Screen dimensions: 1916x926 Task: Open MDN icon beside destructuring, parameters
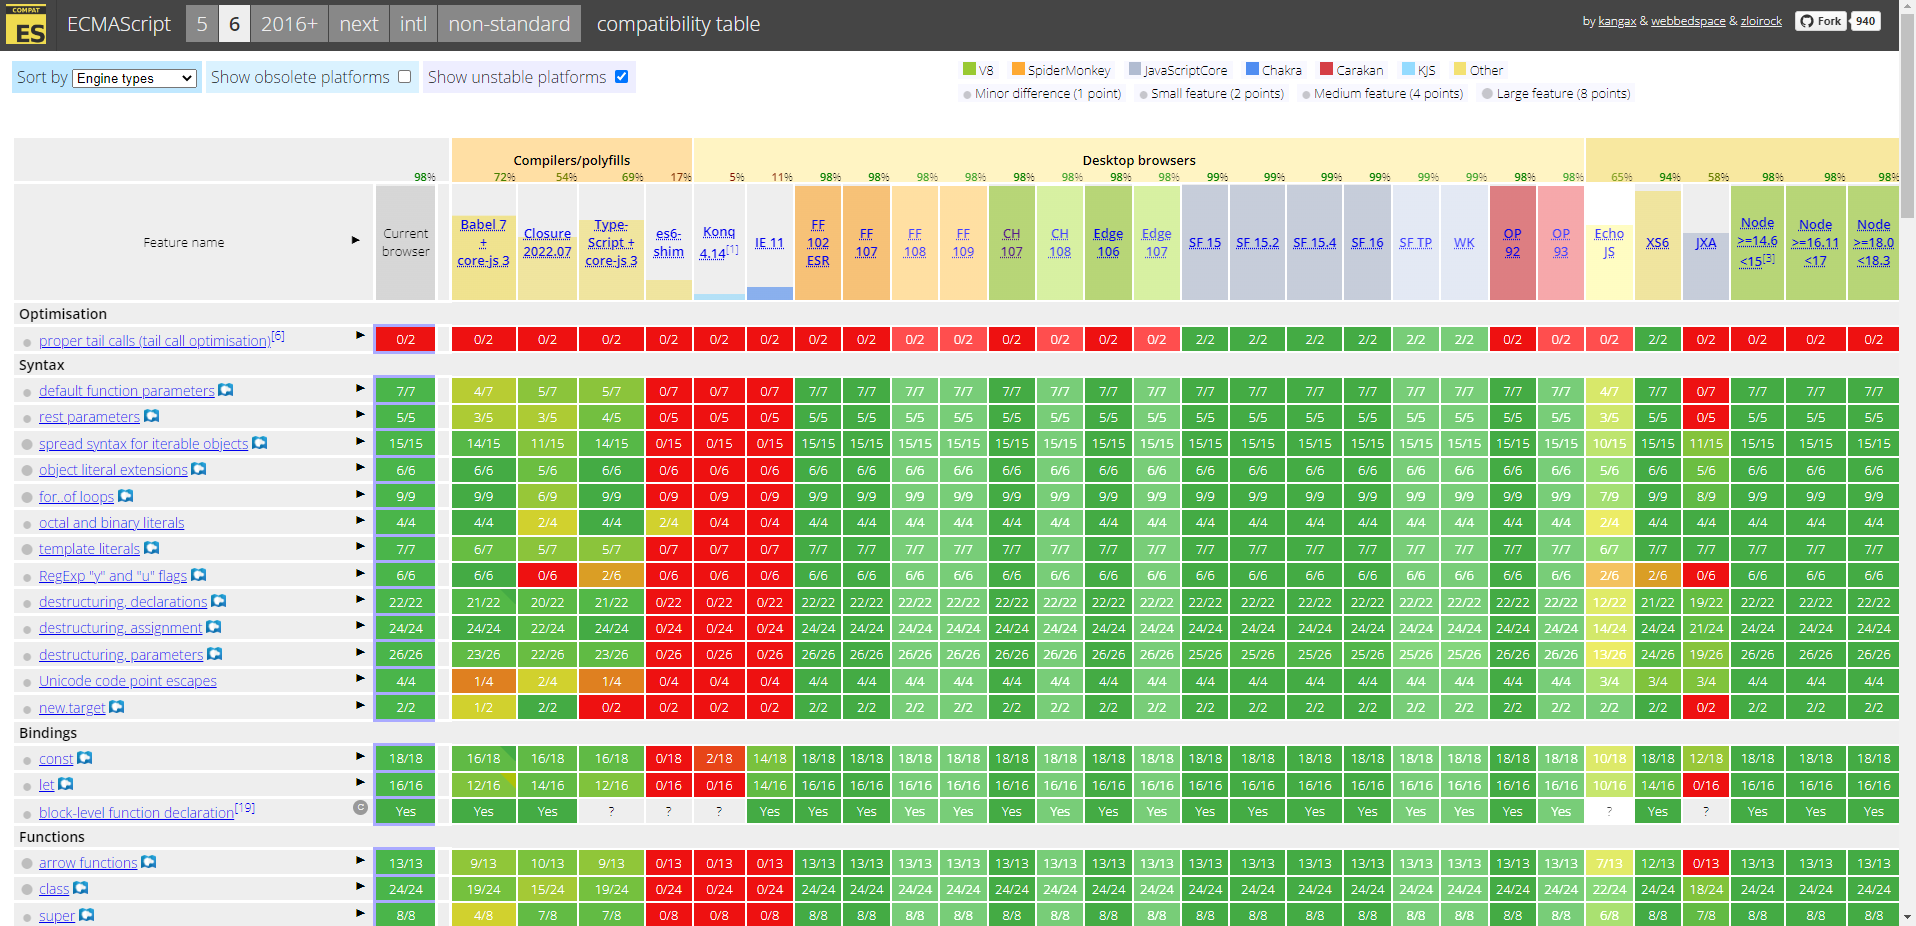[215, 654]
